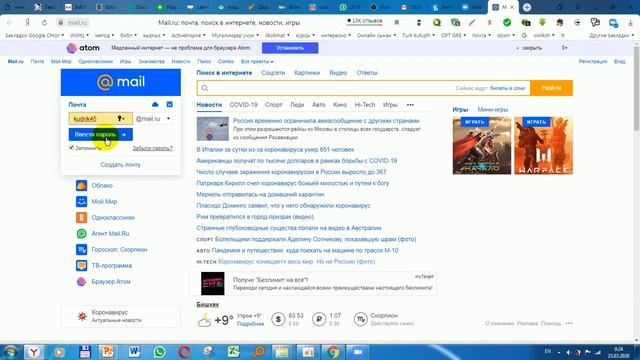Click the Вход login link
This screenshot has width=640, height=360.
619,62
